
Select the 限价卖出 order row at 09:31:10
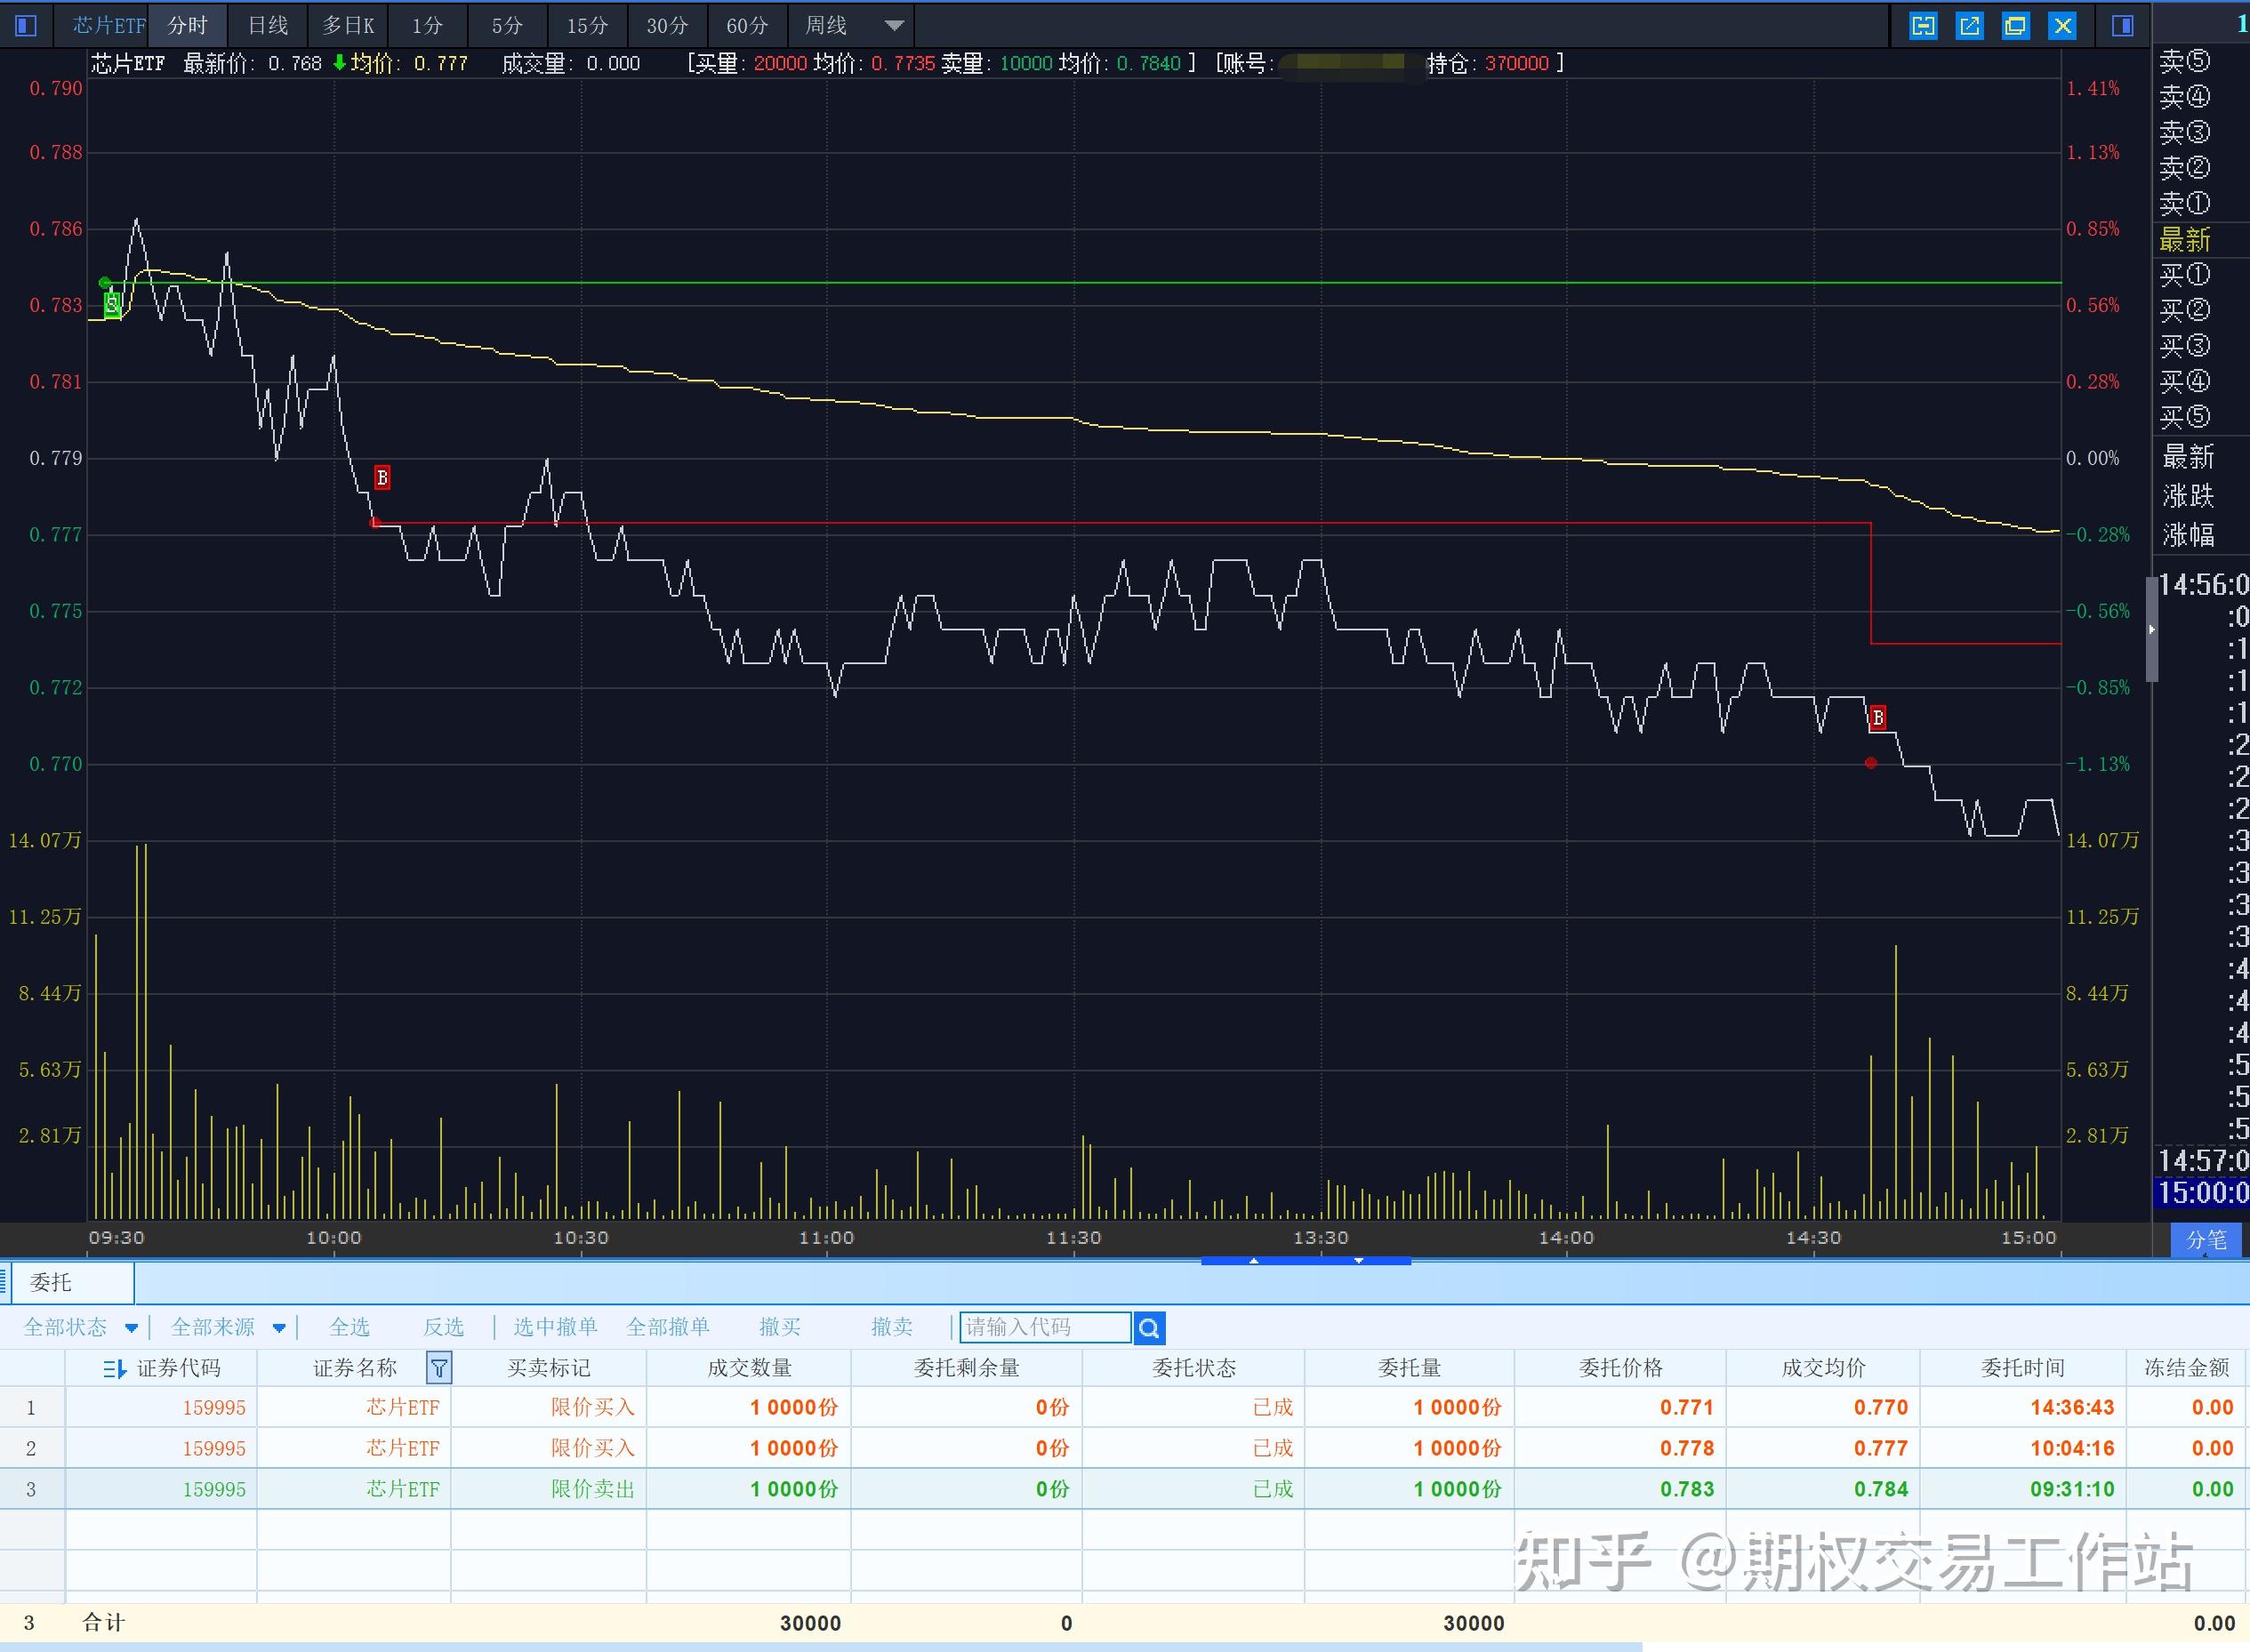point(1125,1489)
